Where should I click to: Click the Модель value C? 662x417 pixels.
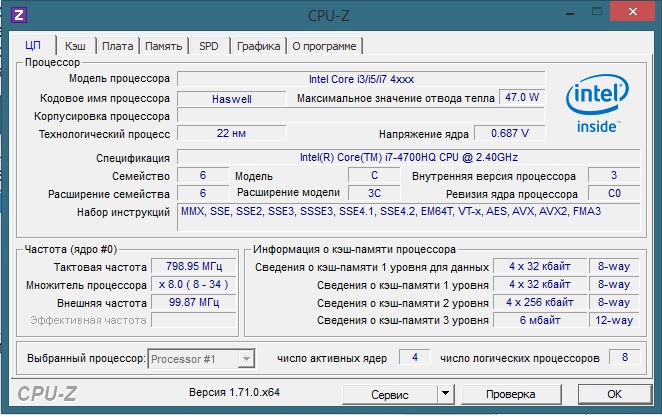(374, 175)
